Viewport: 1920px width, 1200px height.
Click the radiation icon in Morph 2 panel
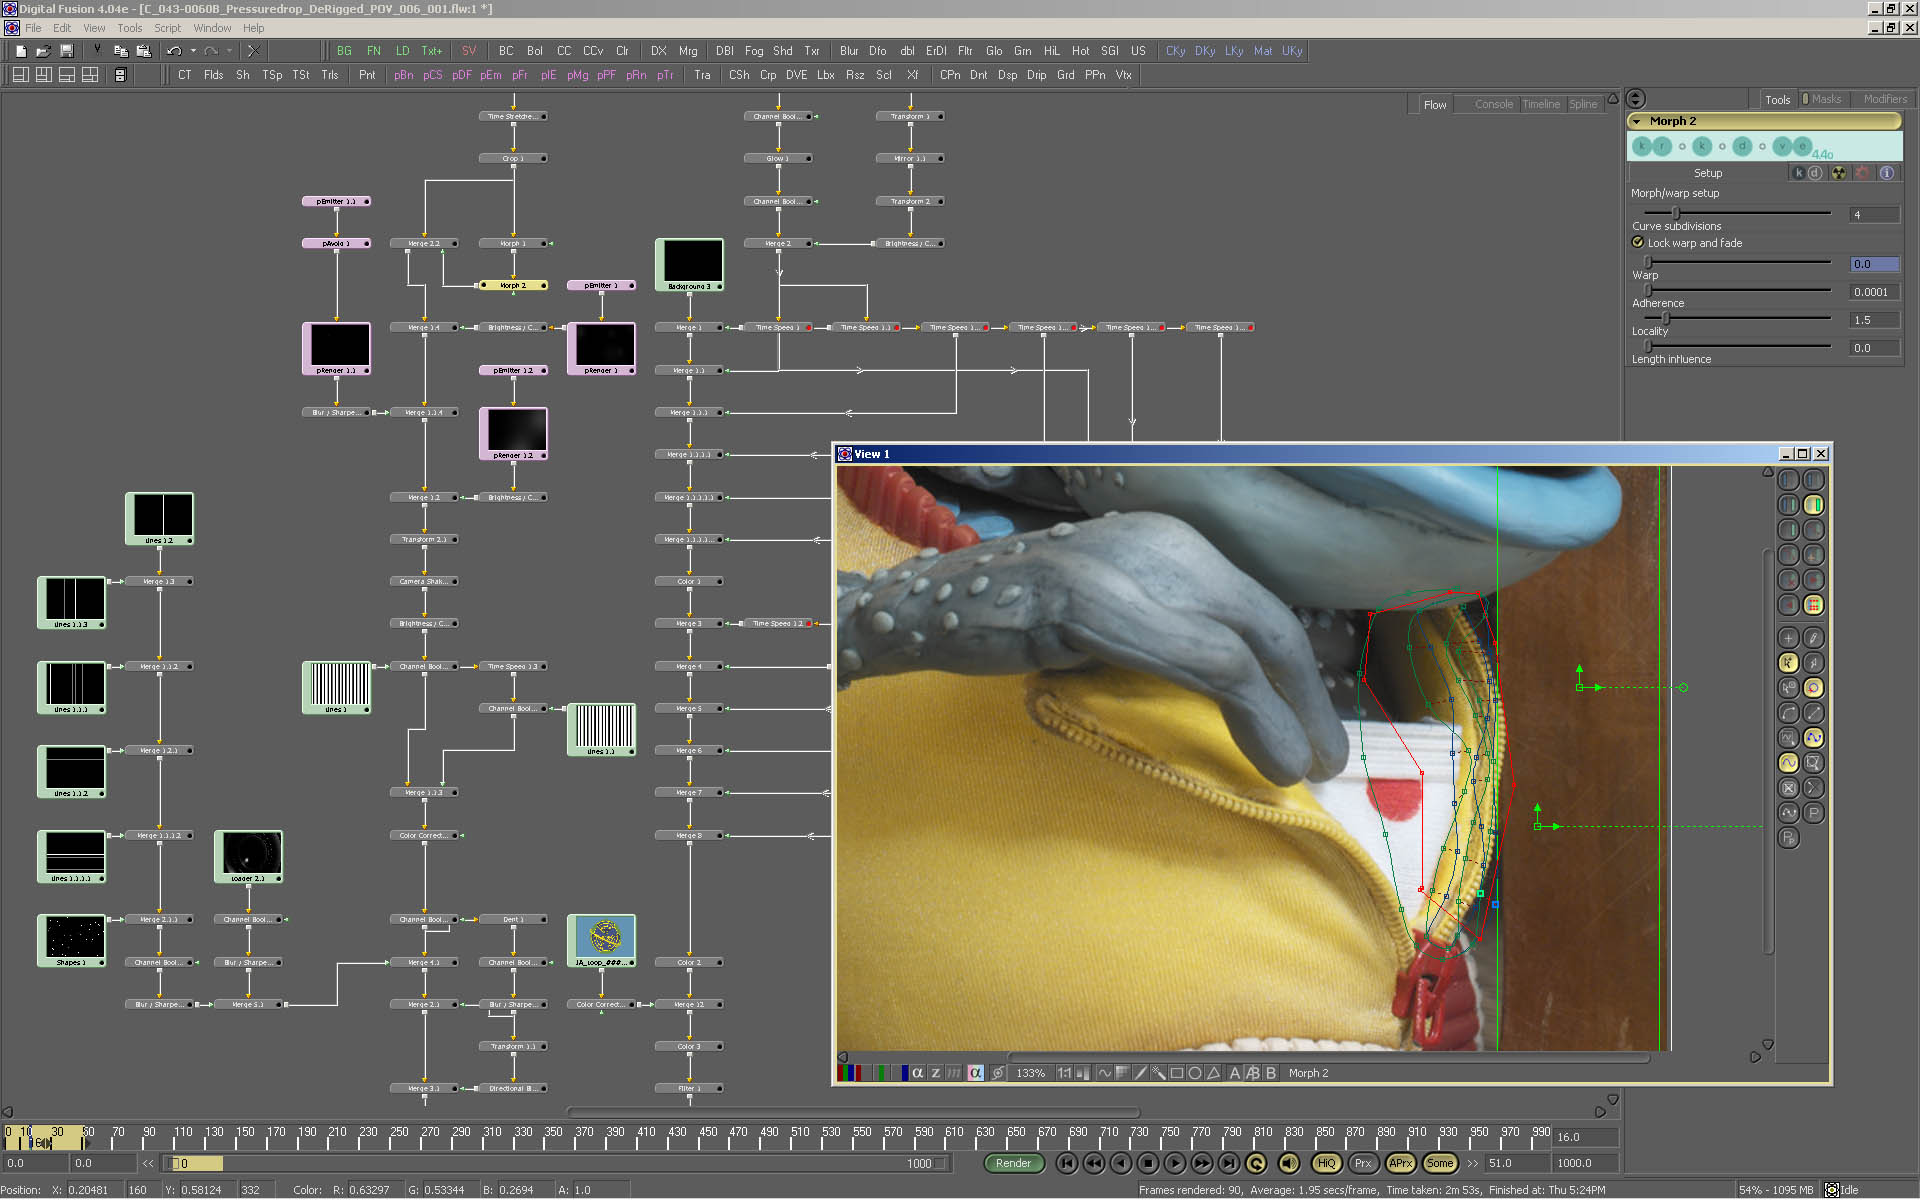1839,173
